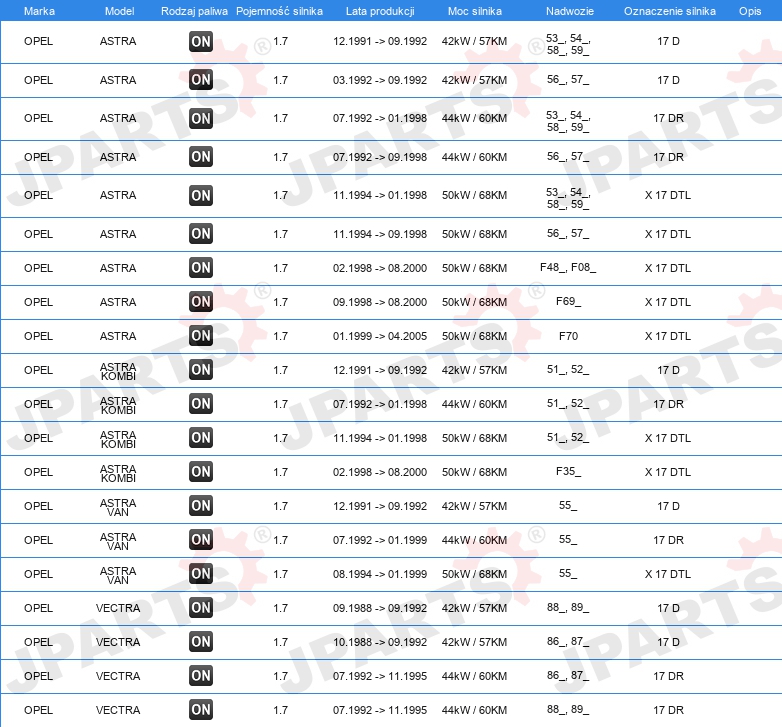This screenshot has width=782, height=727.
Task: Click the ON icon for ASTRA 11.1994 -> 01.1998 53_, 54_
Action: click(x=201, y=195)
